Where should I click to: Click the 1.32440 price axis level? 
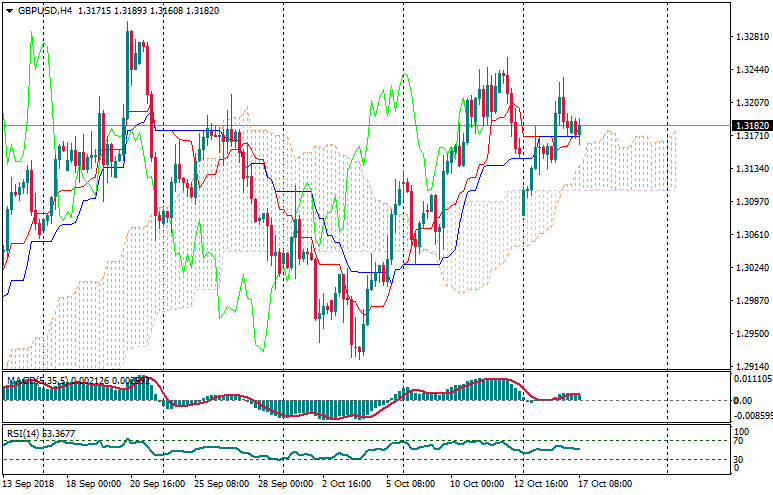tap(750, 71)
